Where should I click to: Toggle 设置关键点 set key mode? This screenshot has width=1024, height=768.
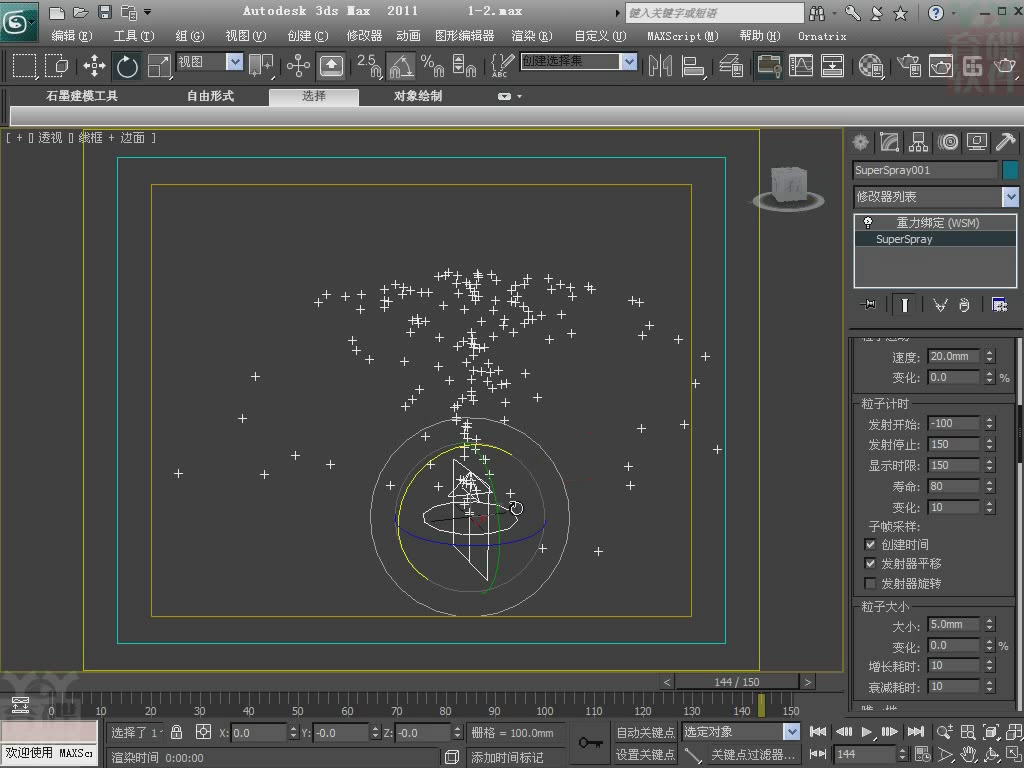click(x=645, y=754)
